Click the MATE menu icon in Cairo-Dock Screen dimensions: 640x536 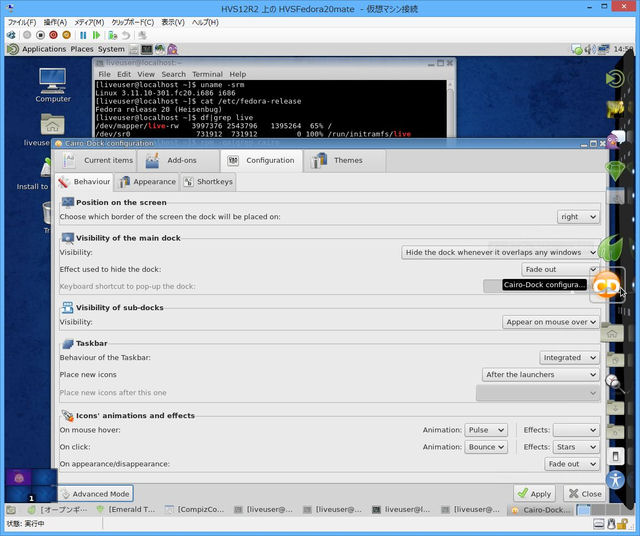(x=614, y=79)
